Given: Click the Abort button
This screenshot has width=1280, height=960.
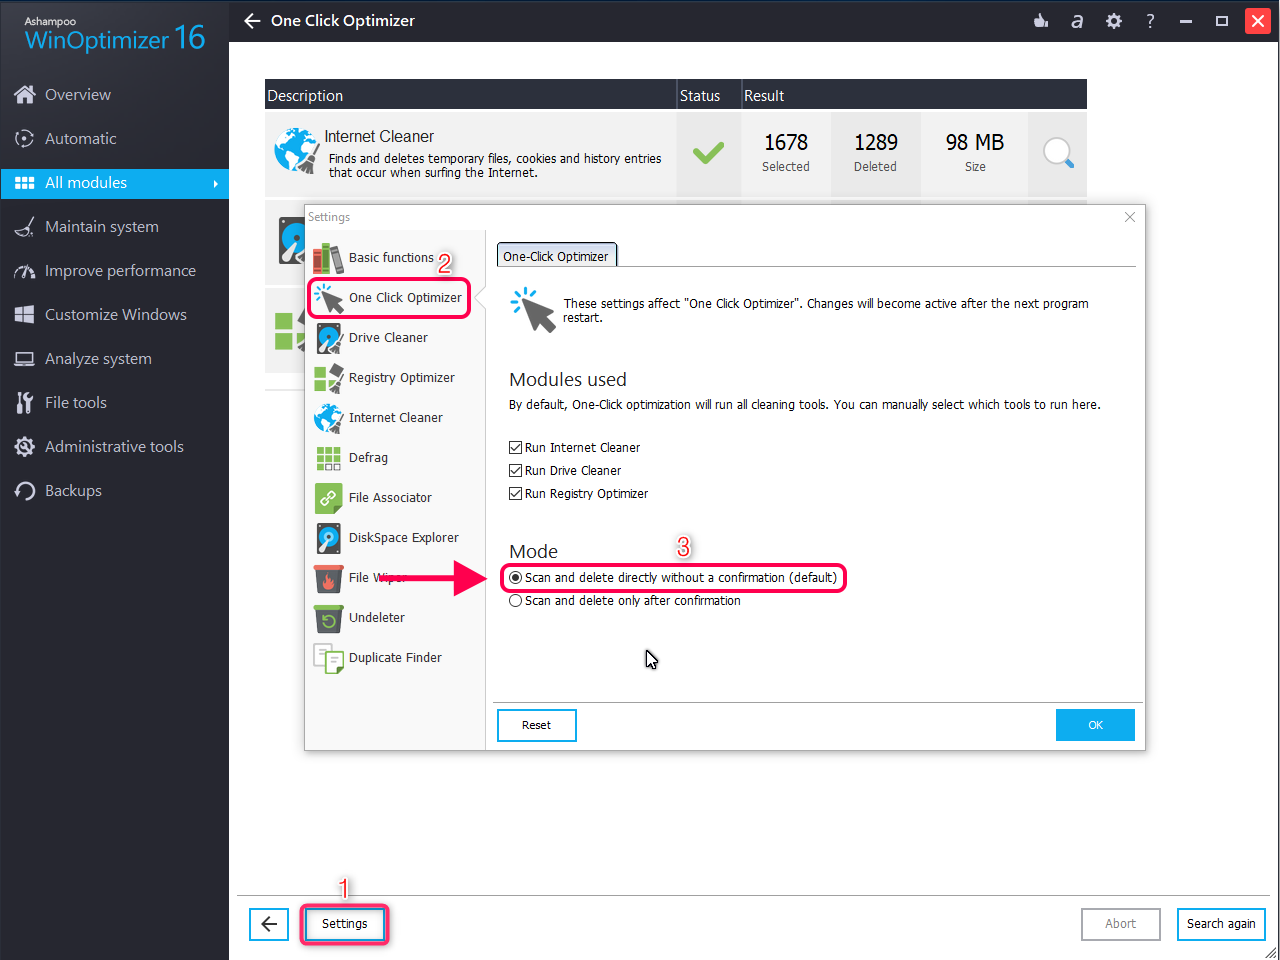Looking at the screenshot, I should 1120,924.
